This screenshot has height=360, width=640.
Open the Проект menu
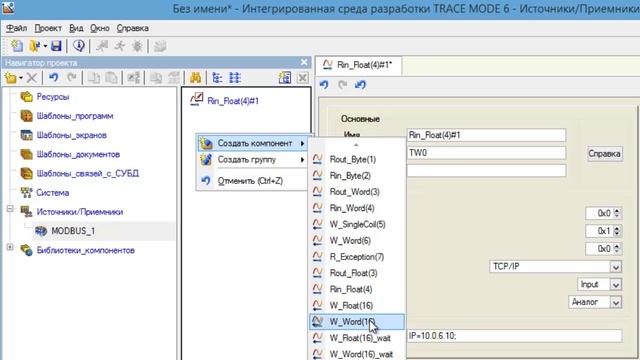(x=48, y=28)
